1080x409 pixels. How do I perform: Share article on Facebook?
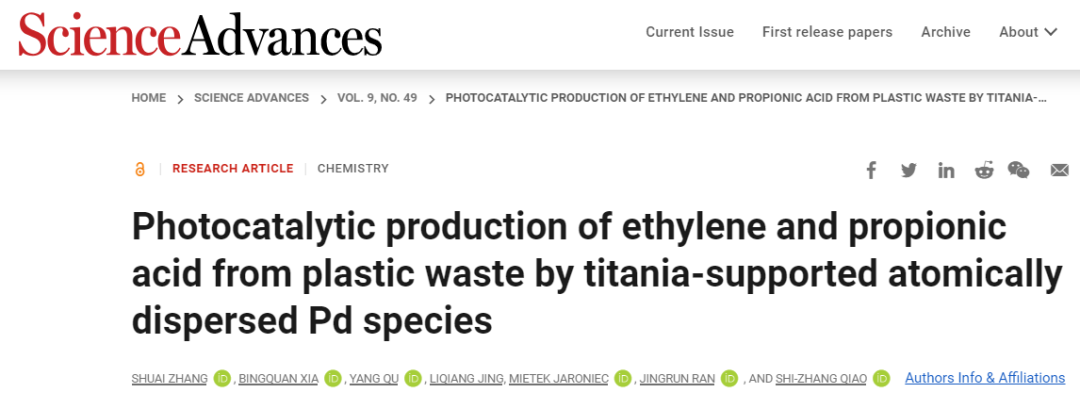tap(871, 170)
